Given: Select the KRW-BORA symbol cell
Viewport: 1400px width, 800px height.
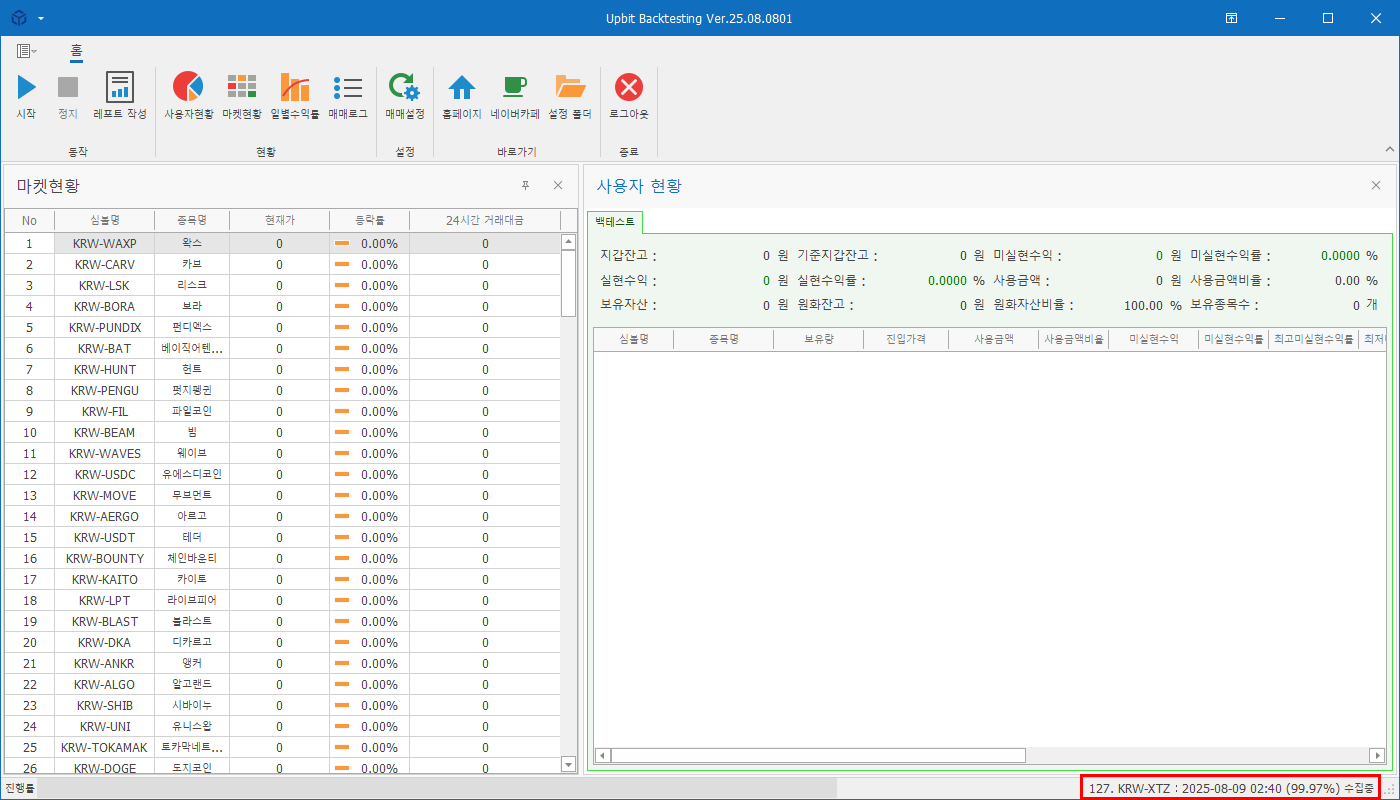Looking at the screenshot, I should point(105,306).
